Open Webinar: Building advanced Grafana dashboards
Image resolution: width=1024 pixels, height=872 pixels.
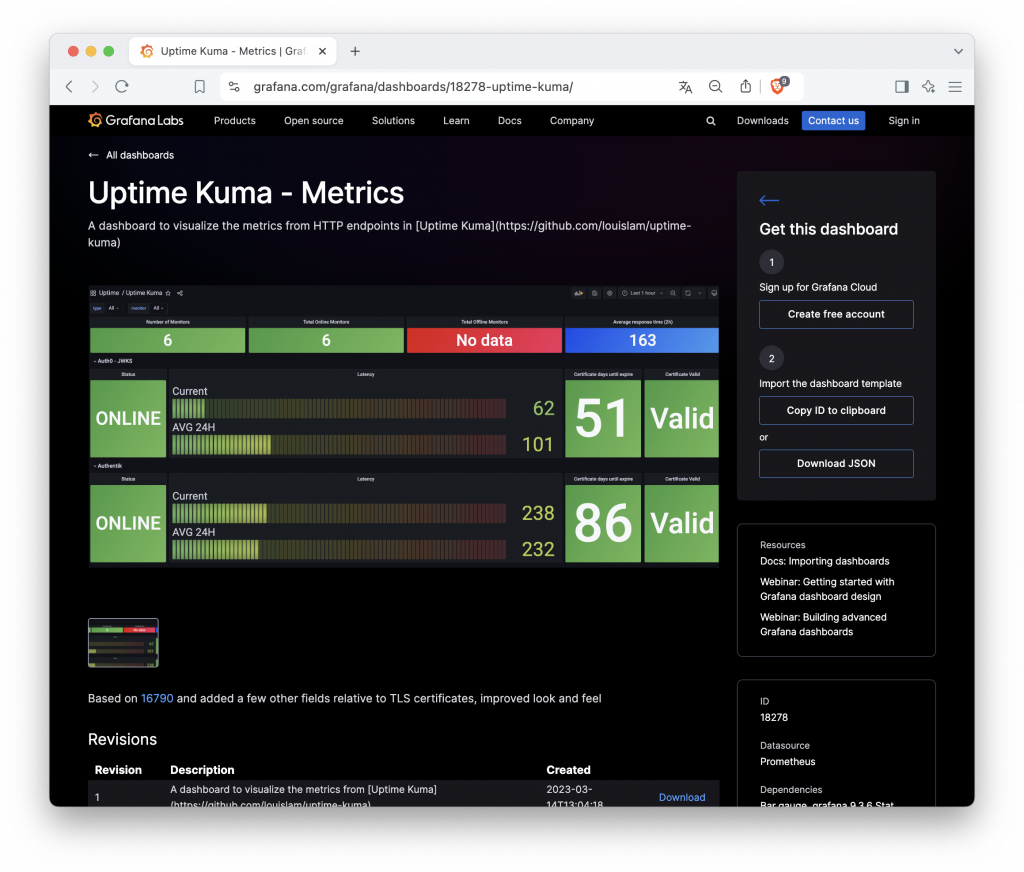coord(823,624)
